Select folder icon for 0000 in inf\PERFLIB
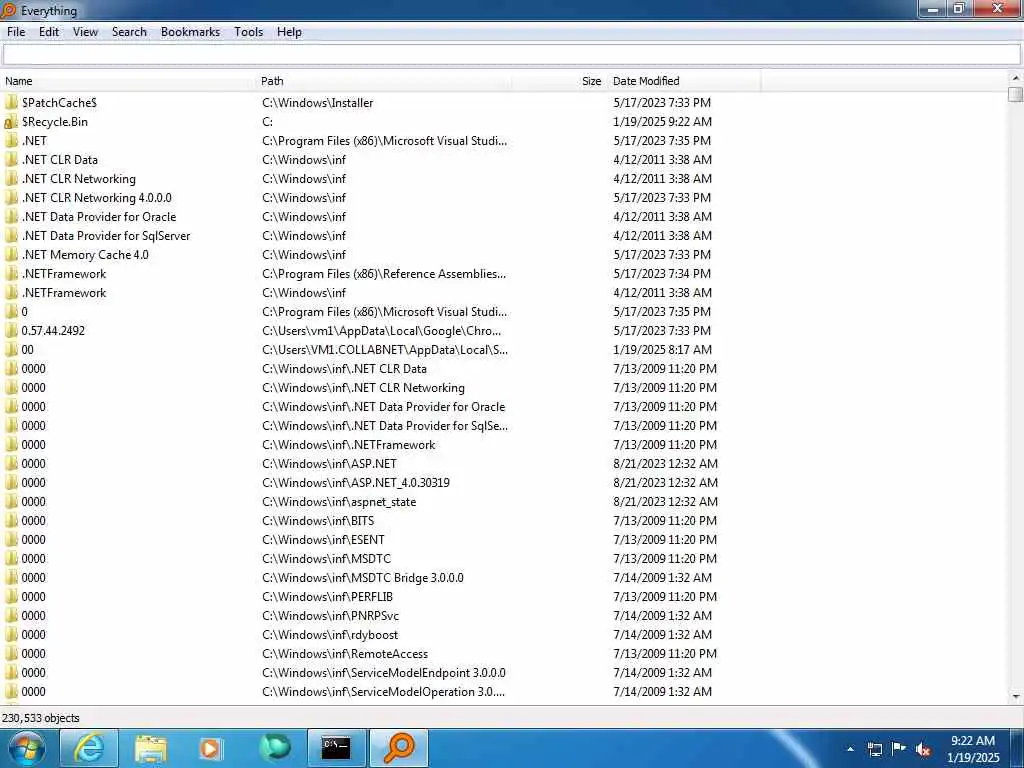1024x768 pixels. point(11,596)
